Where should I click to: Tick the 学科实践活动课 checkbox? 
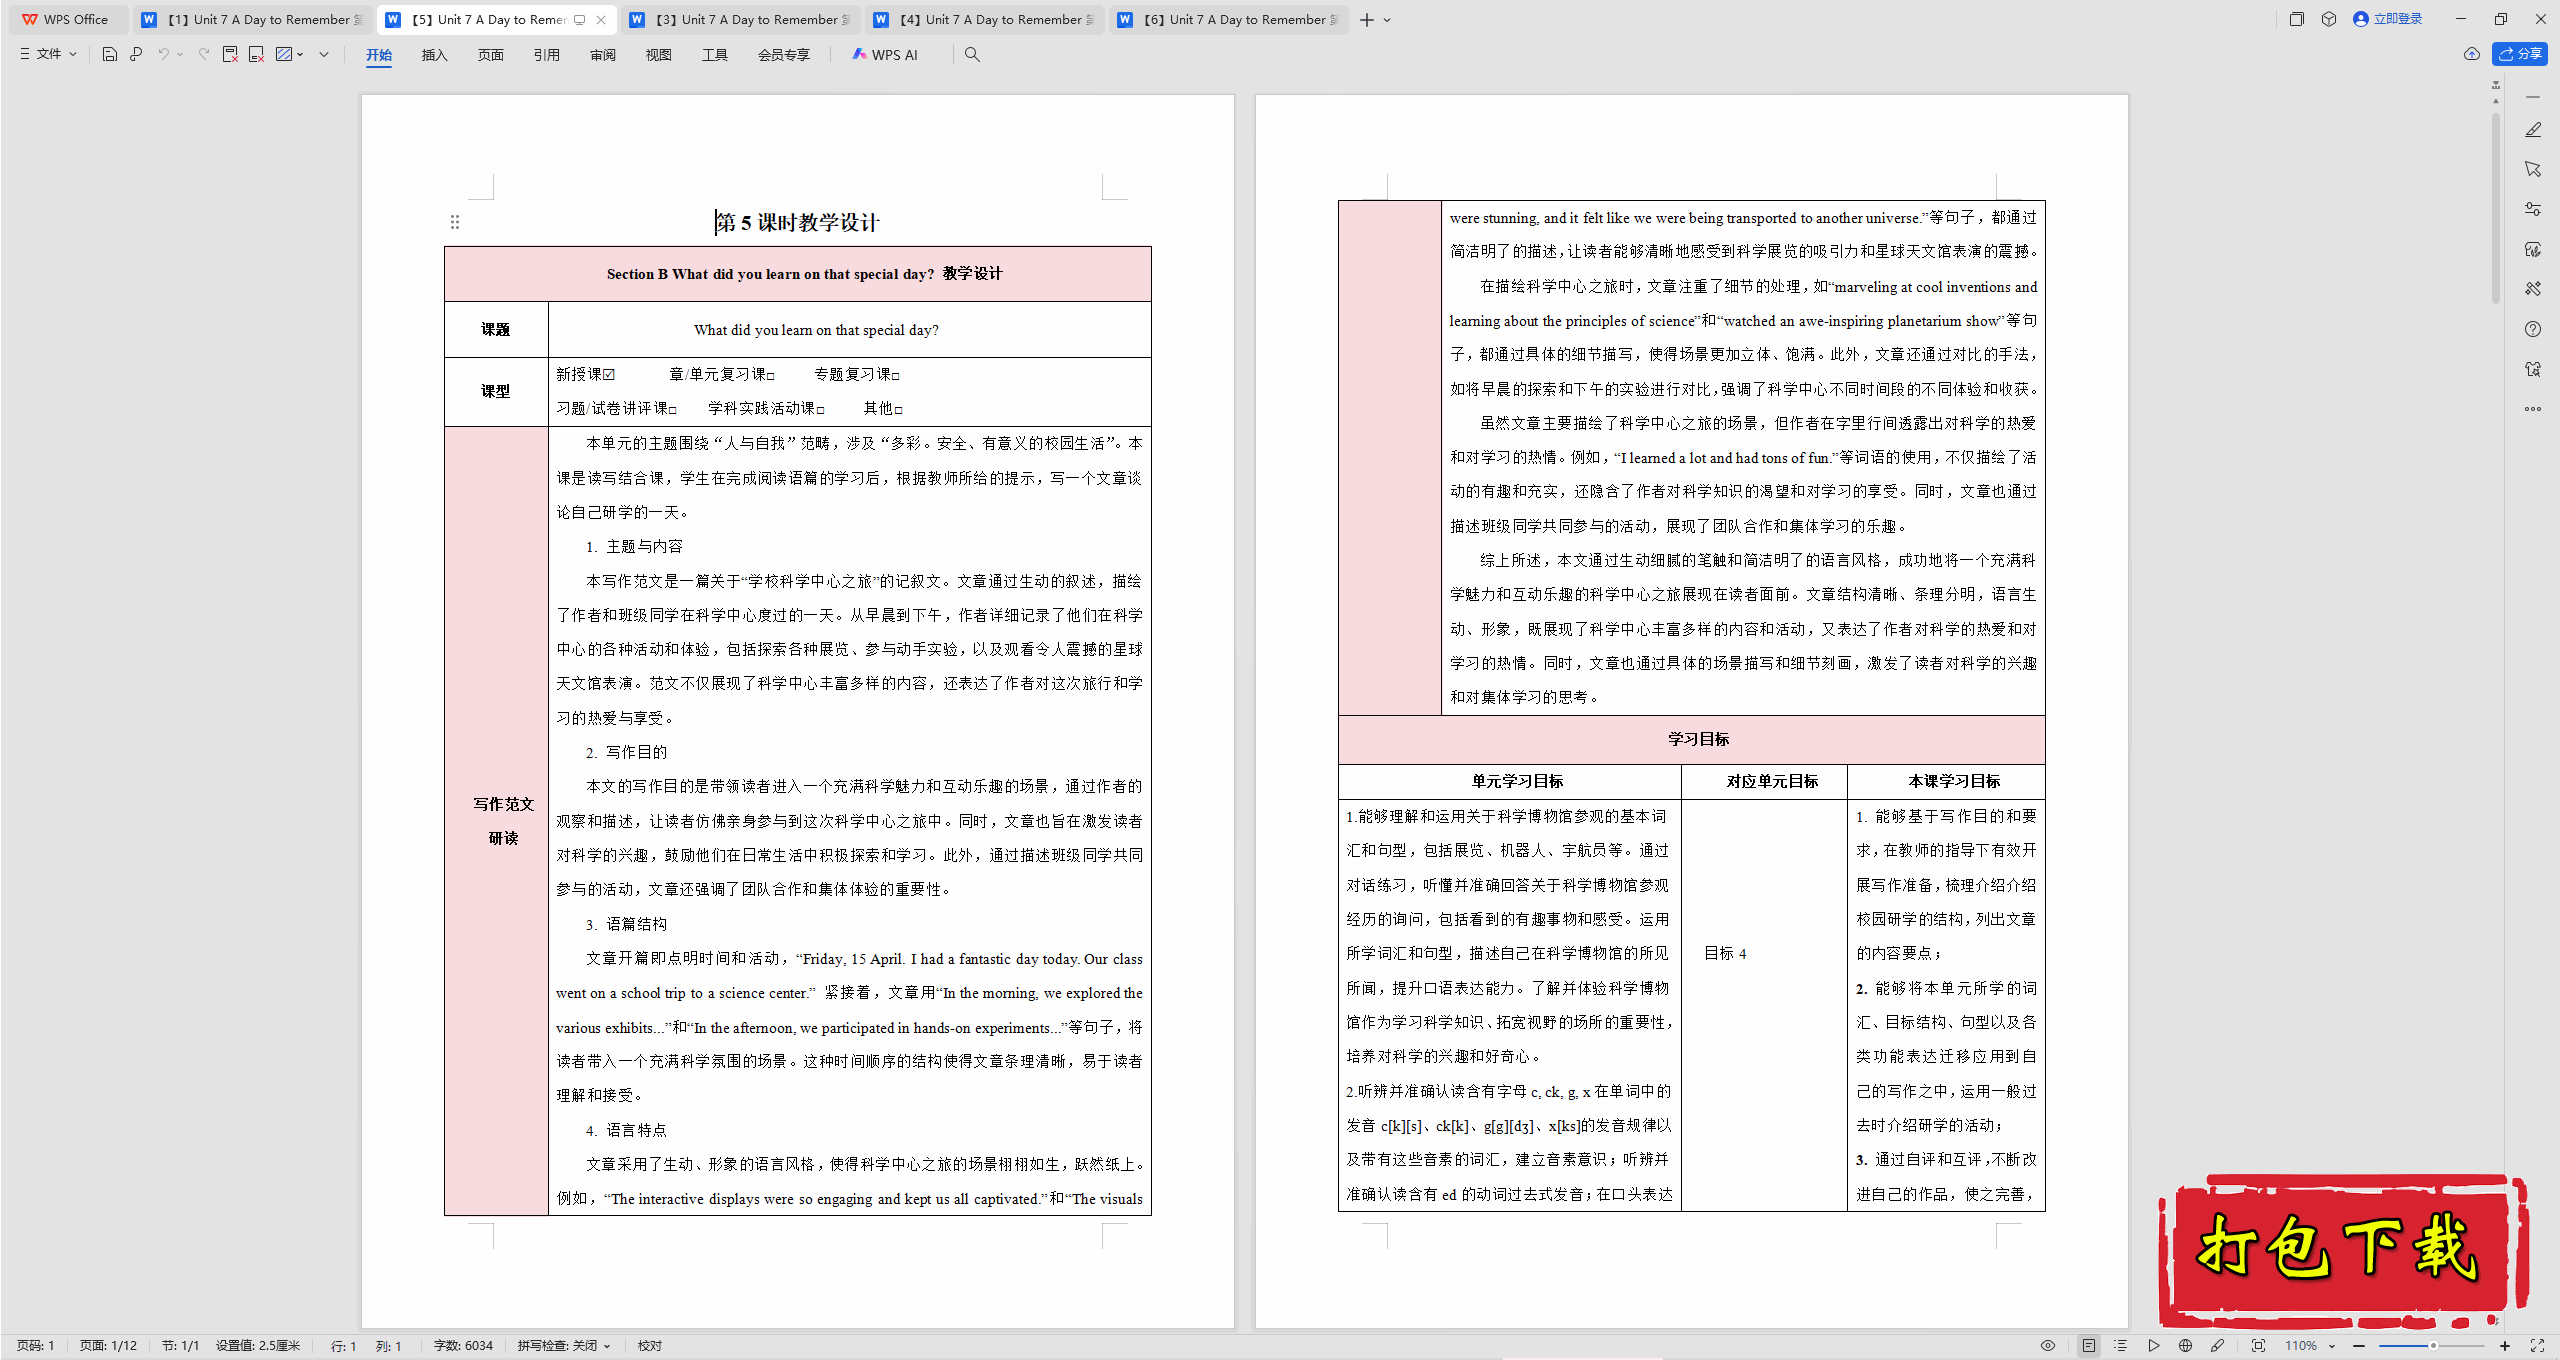point(821,410)
